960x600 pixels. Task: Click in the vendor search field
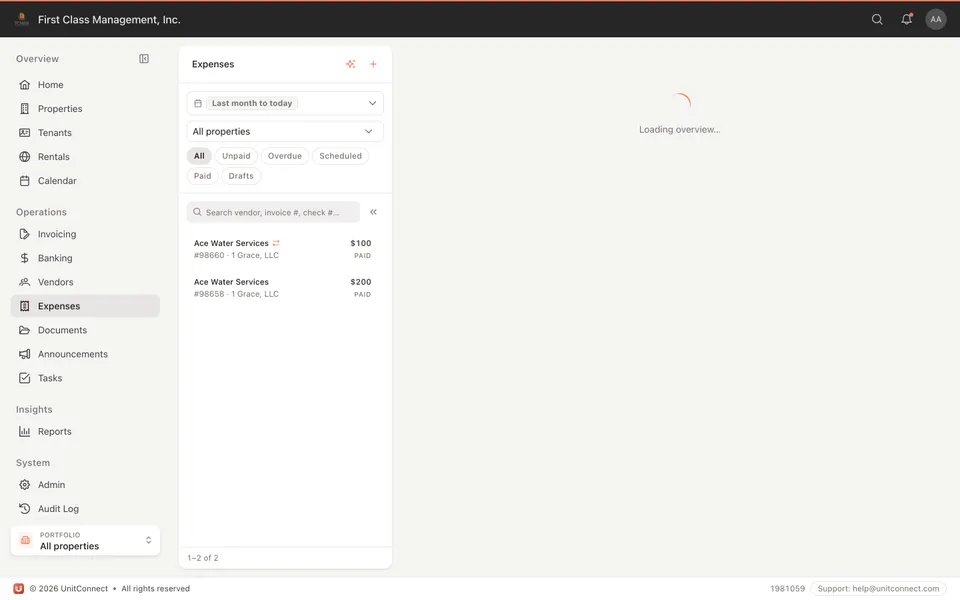(x=273, y=212)
